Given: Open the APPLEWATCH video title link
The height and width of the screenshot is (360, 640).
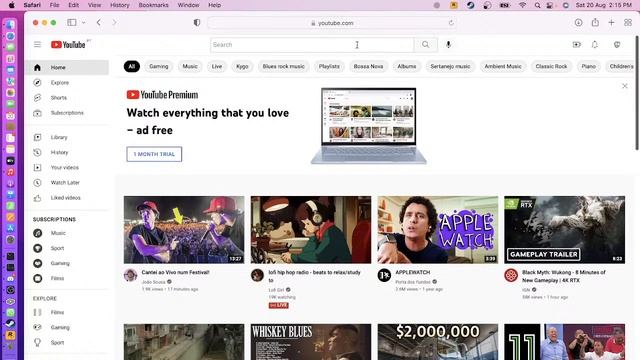Looking at the screenshot, I should pos(413,272).
